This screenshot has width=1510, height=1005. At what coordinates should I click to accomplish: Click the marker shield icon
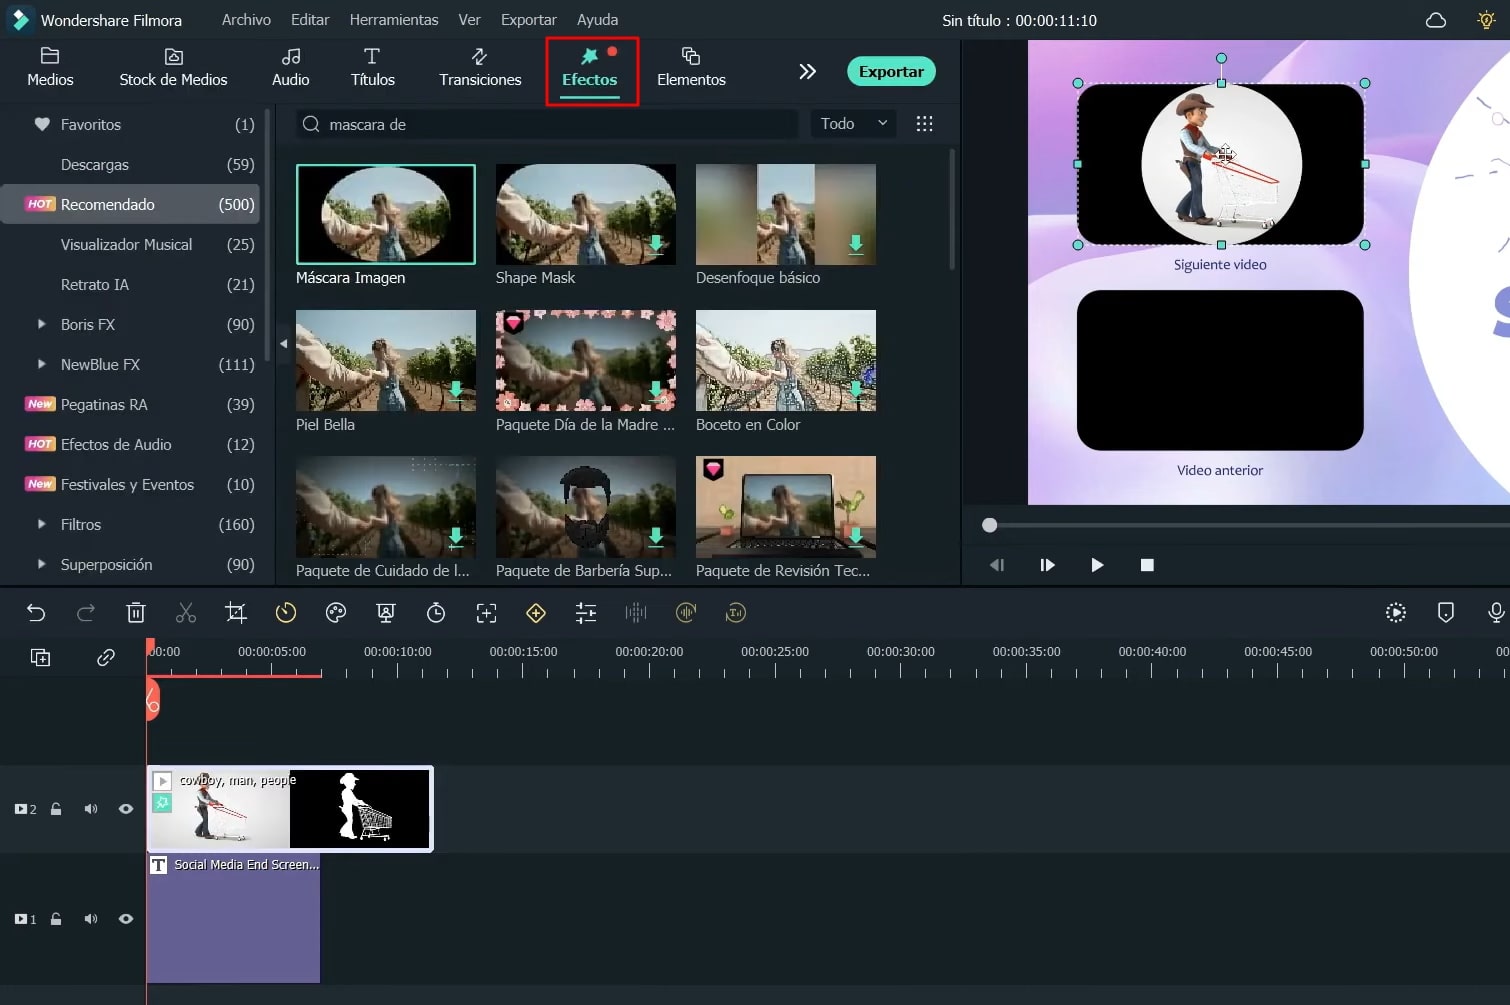(x=1446, y=613)
